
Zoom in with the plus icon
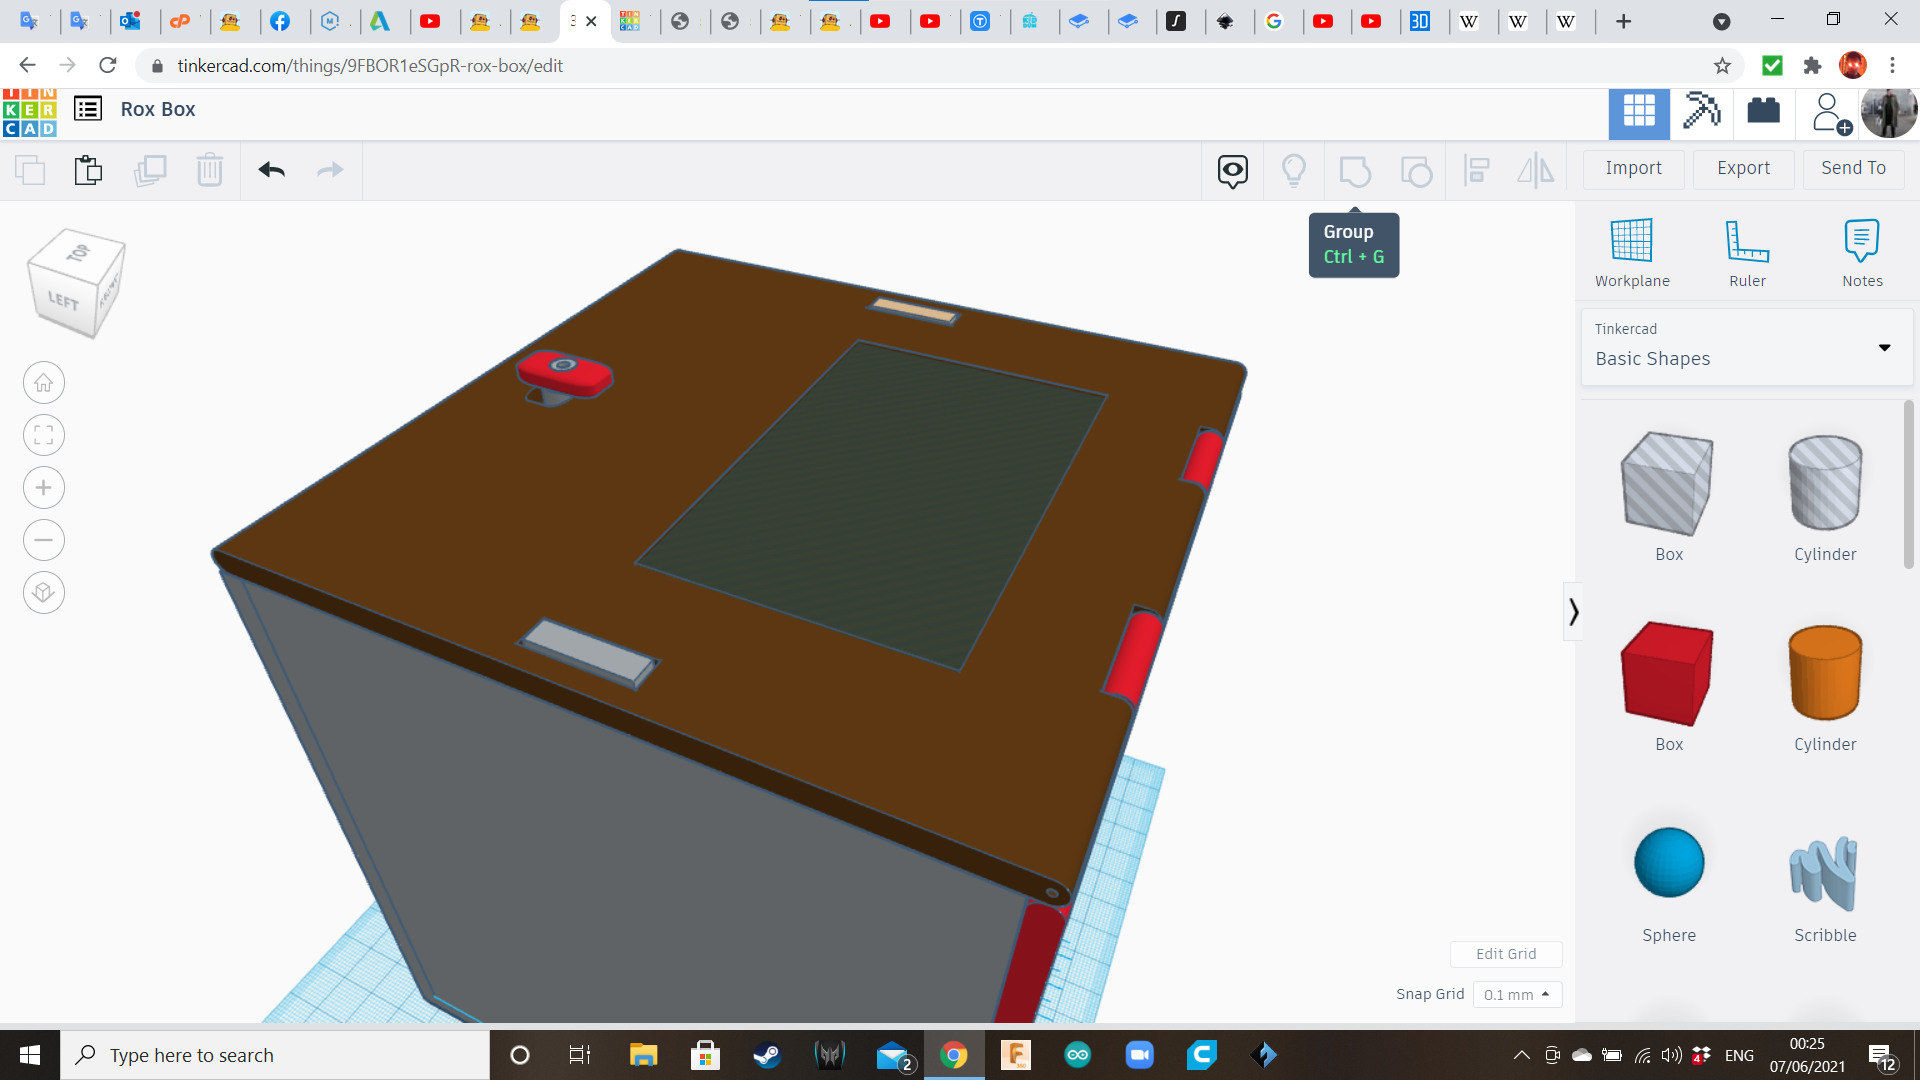tap(43, 488)
